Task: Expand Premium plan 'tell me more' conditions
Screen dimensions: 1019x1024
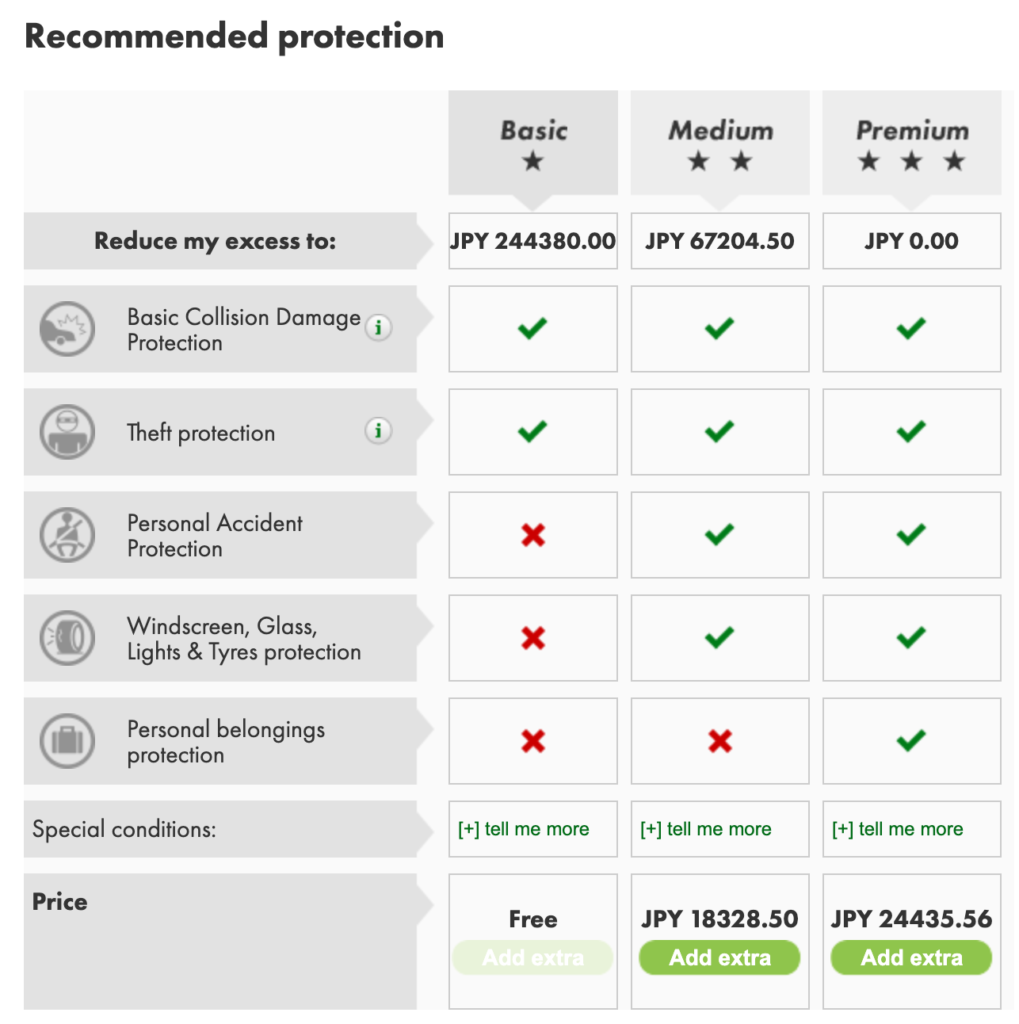Action: (x=898, y=829)
